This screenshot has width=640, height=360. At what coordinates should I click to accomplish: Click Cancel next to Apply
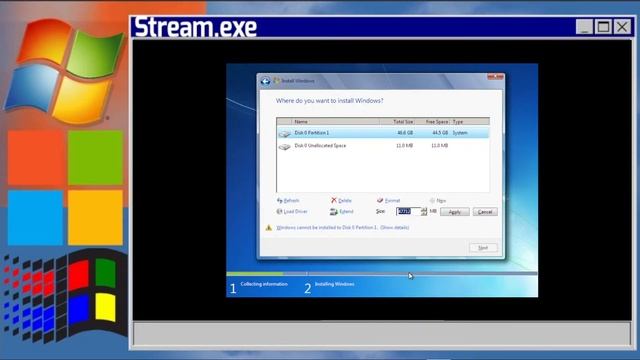[485, 212]
